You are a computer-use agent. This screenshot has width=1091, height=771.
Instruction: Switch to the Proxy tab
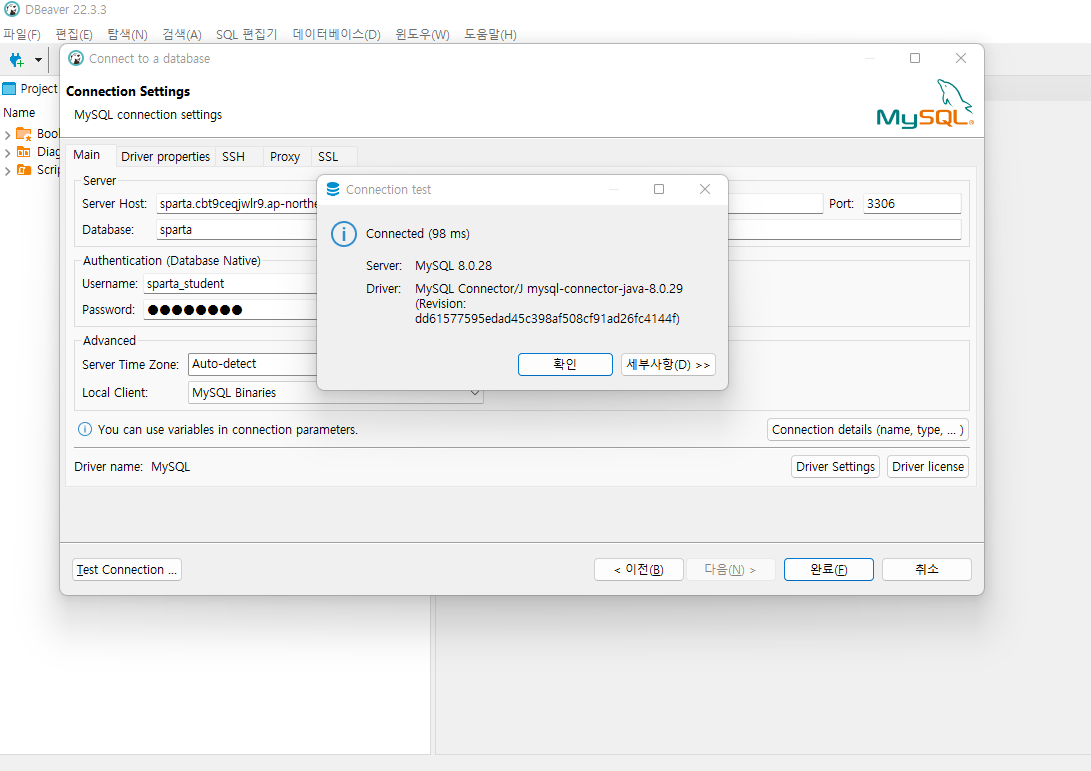click(285, 157)
